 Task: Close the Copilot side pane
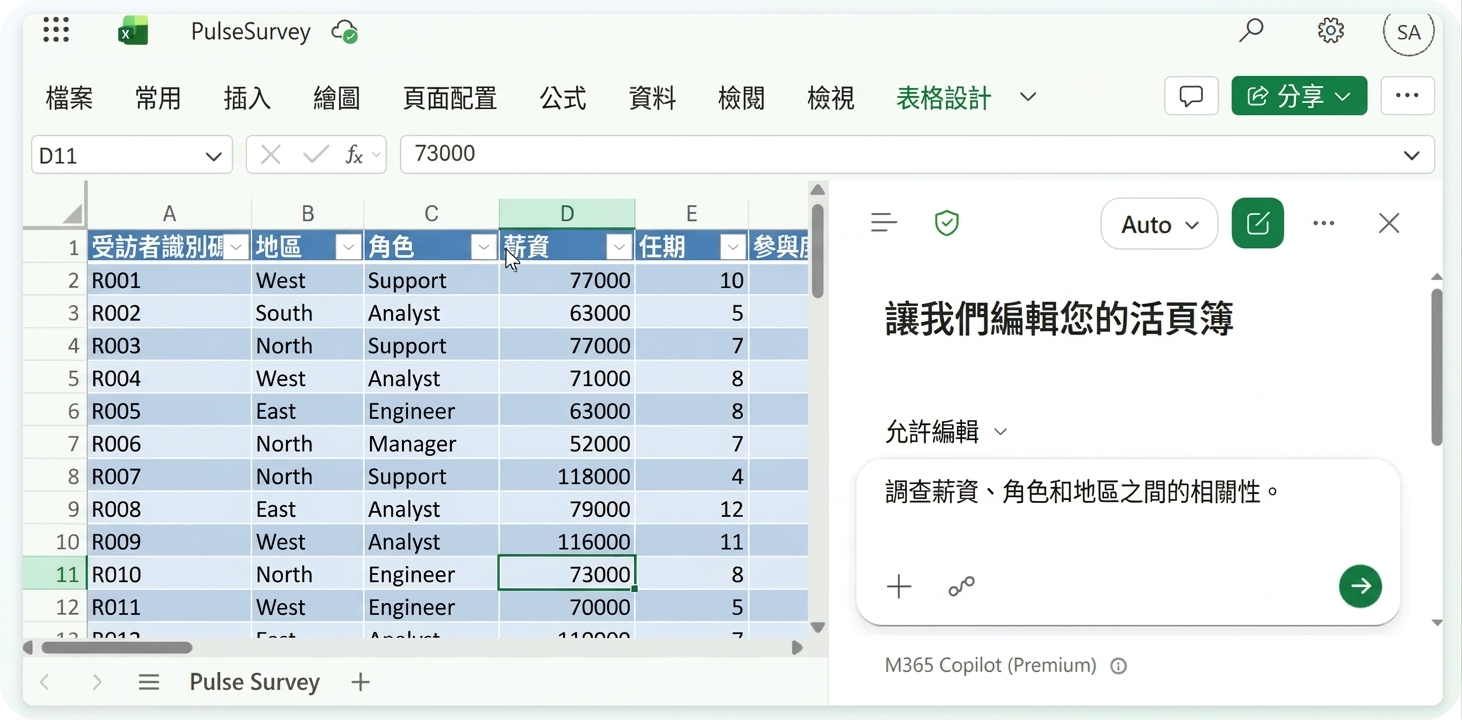[x=1389, y=223]
